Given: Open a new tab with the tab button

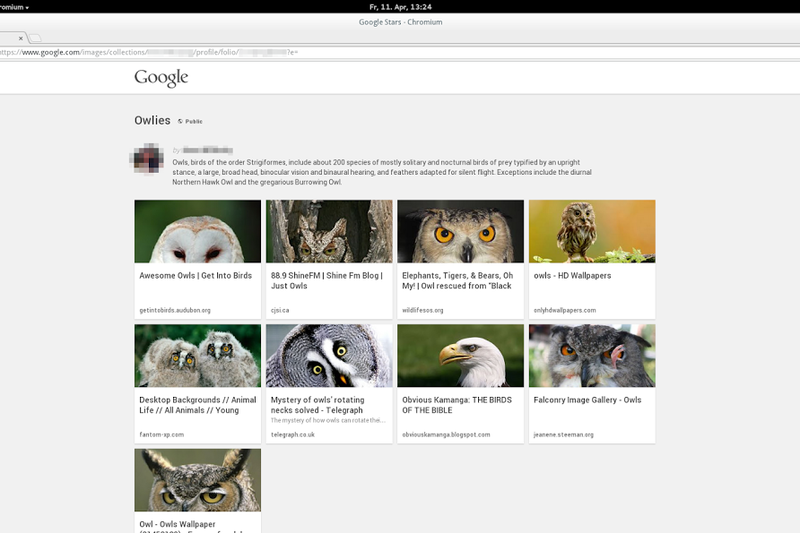Looking at the screenshot, I should [35, 38].
